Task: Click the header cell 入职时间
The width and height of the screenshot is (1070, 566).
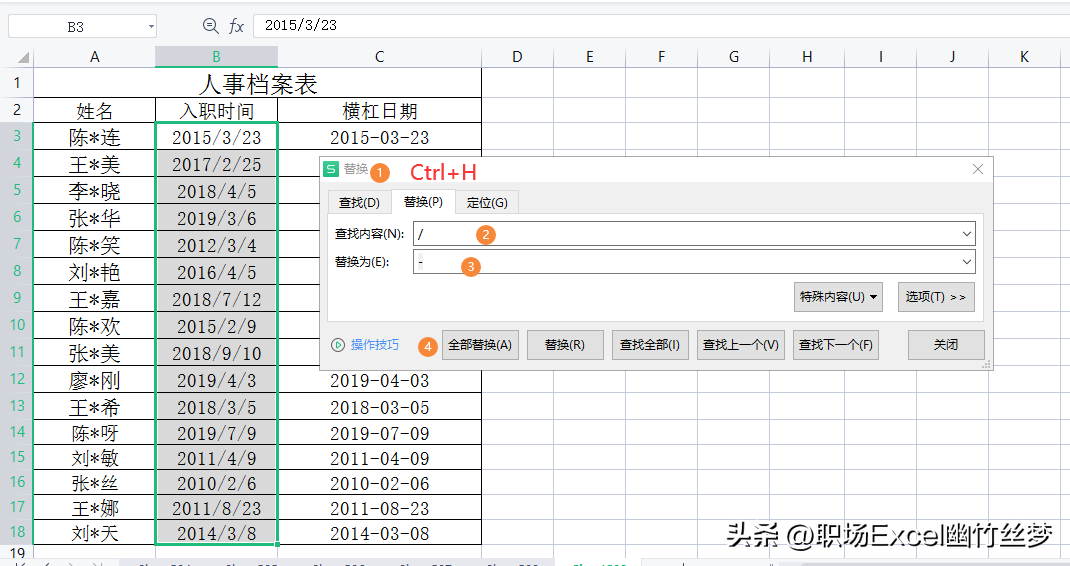Action: click(216, 111)
